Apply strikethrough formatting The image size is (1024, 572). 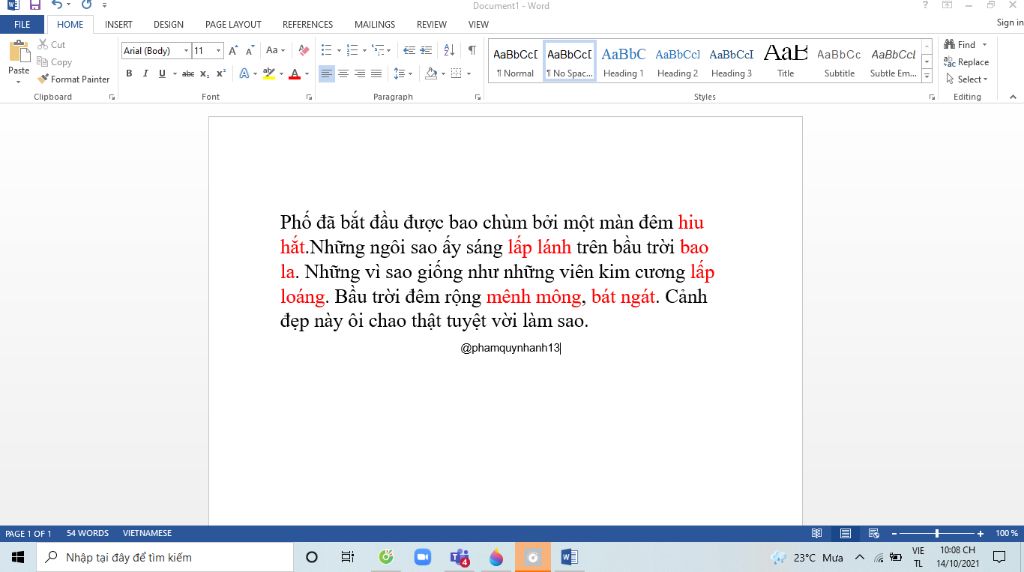point(188,74)
